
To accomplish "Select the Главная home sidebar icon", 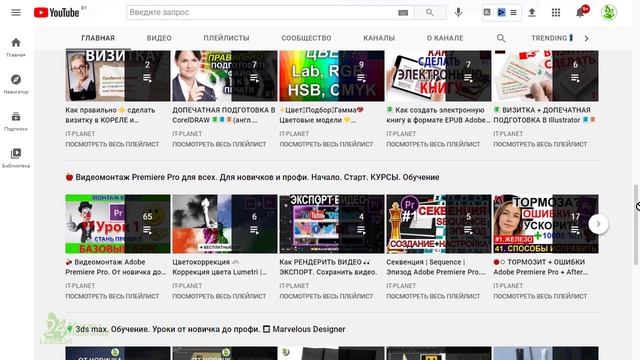I will (16, 42).
